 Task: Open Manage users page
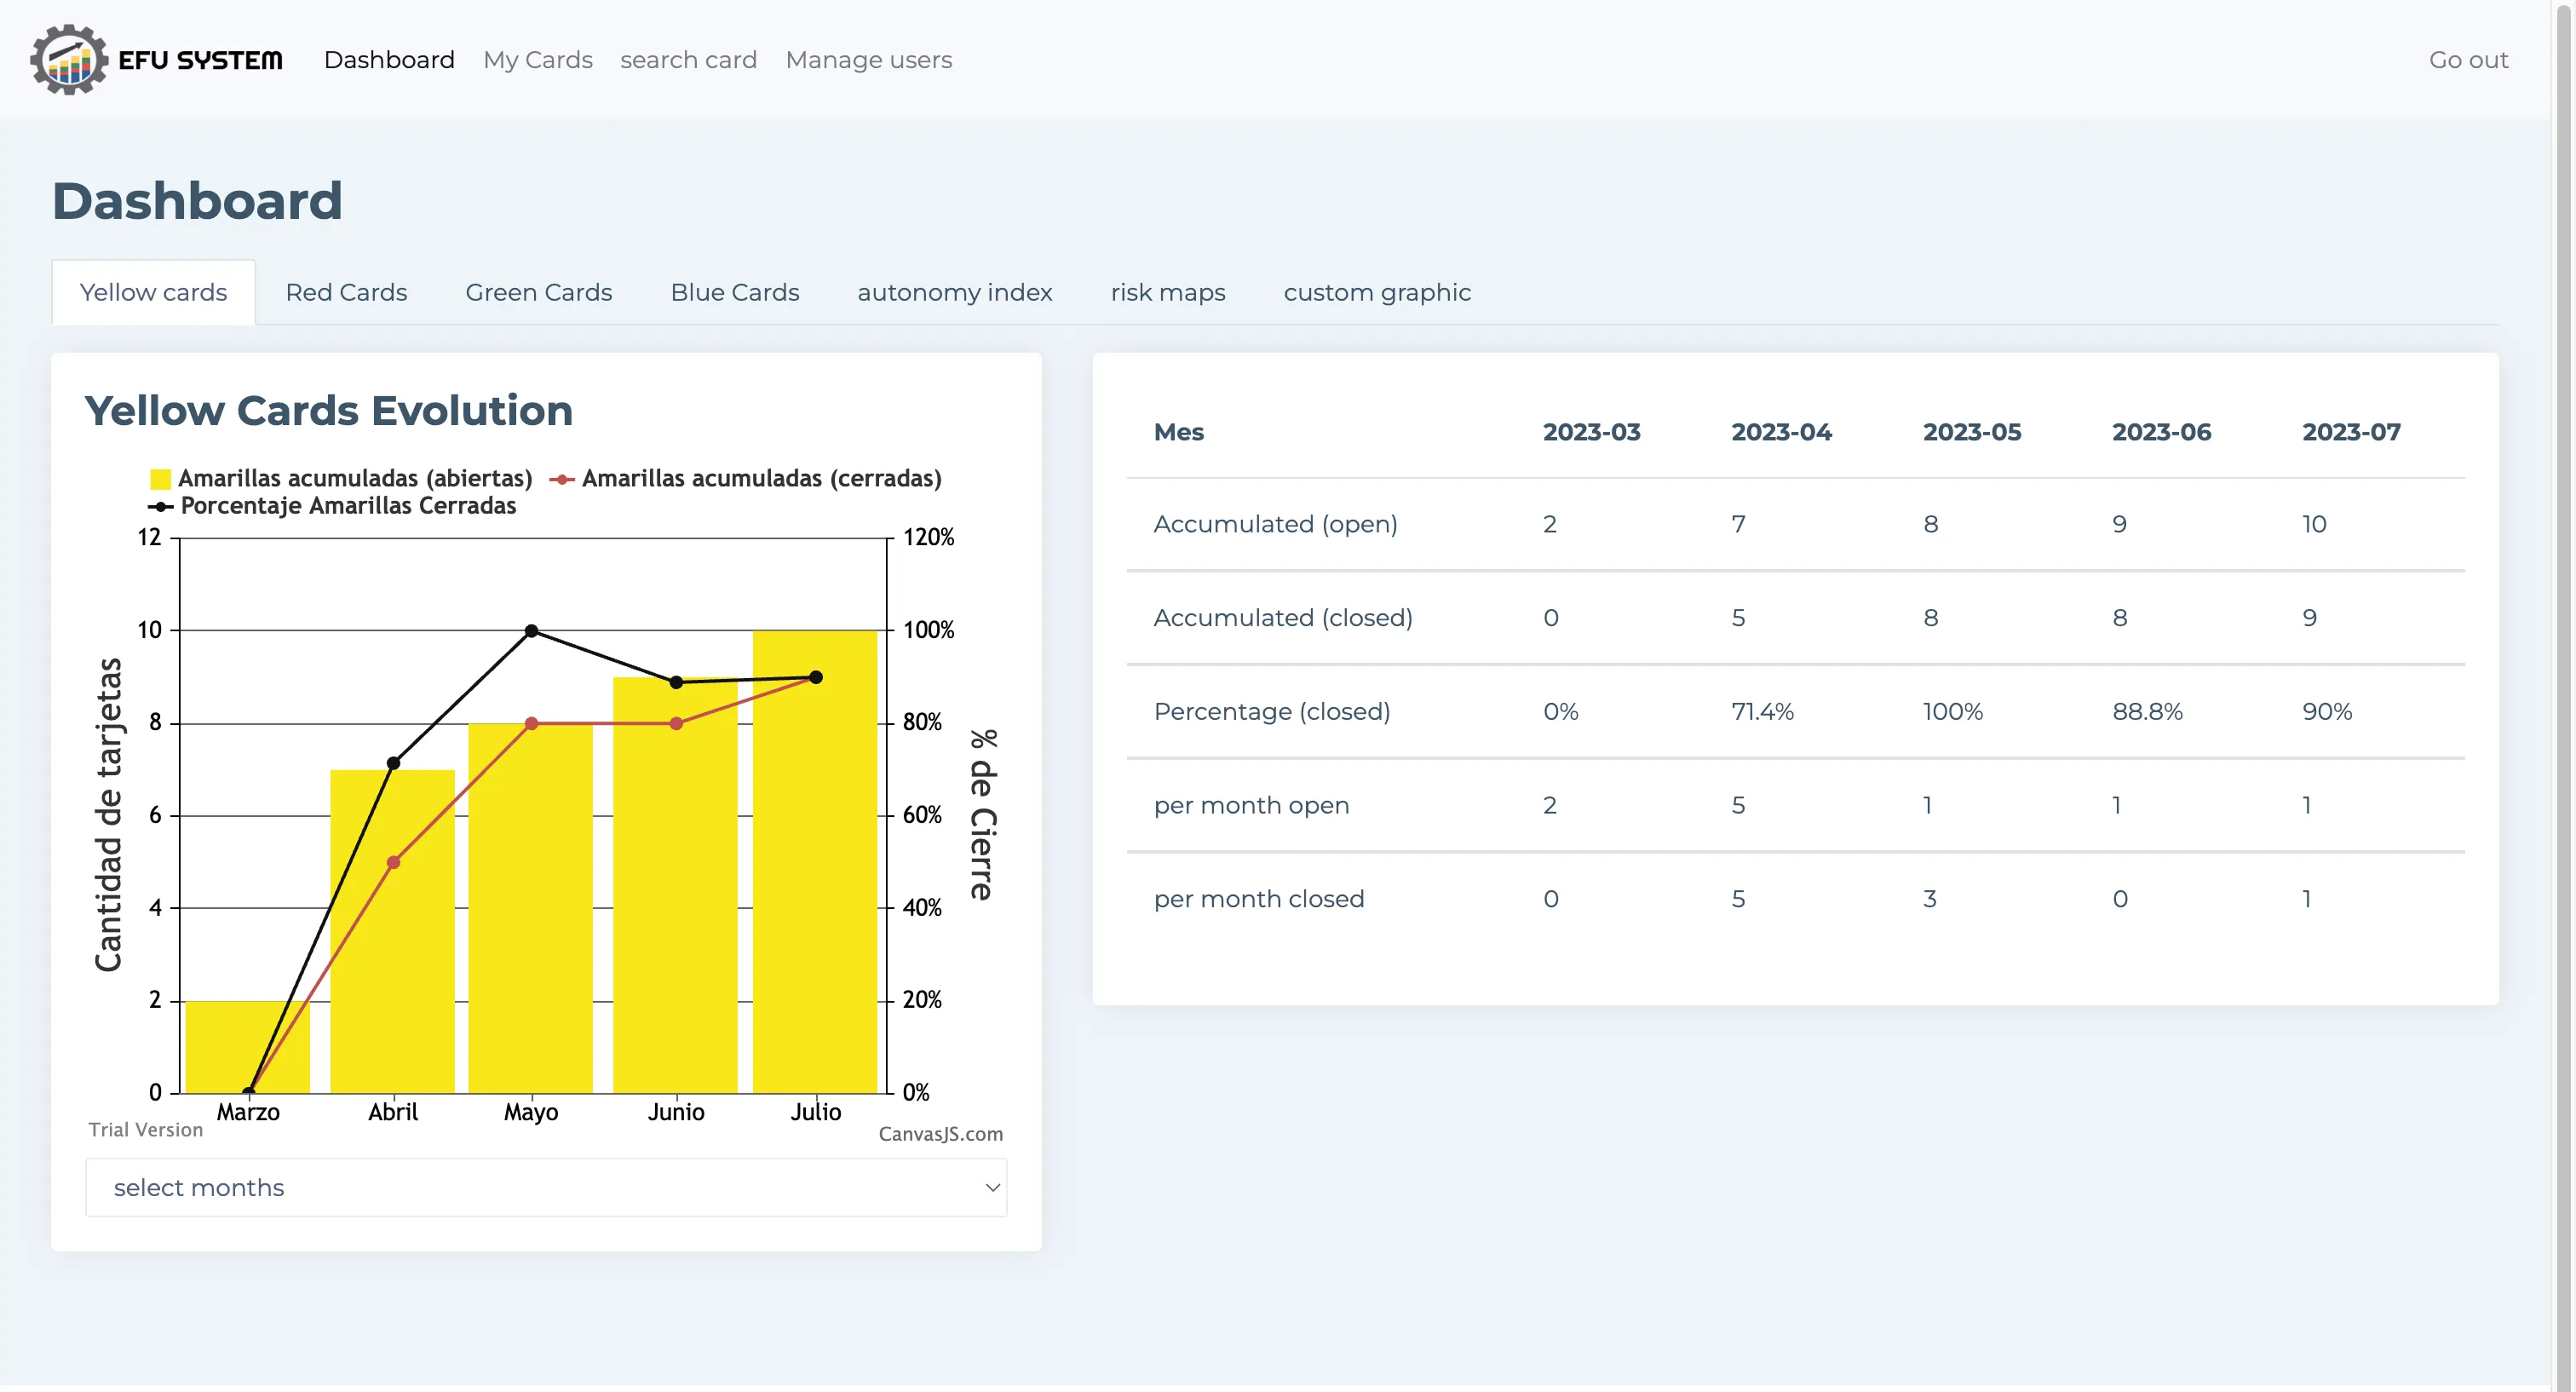click(x=868, y=60)
